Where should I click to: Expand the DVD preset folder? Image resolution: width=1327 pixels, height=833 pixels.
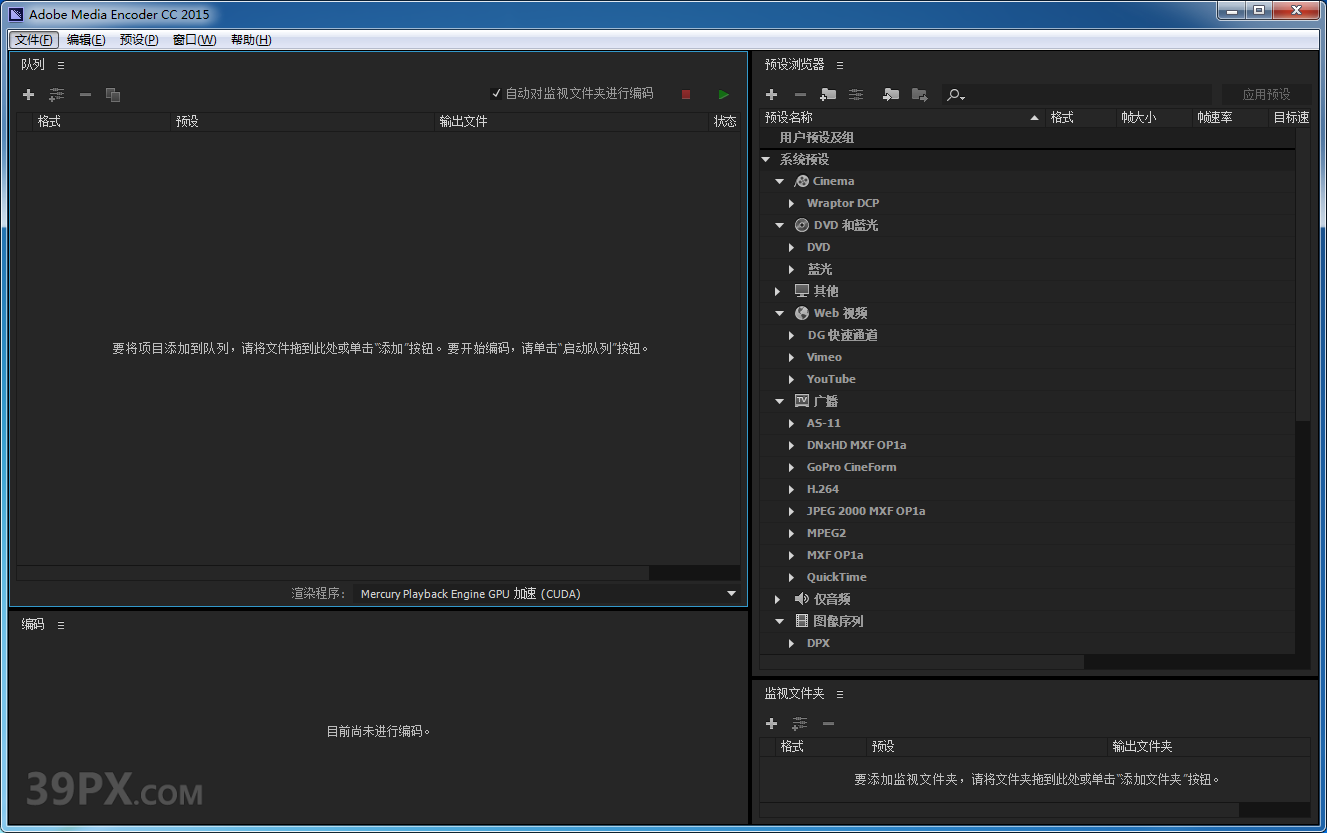coord(791,248)
